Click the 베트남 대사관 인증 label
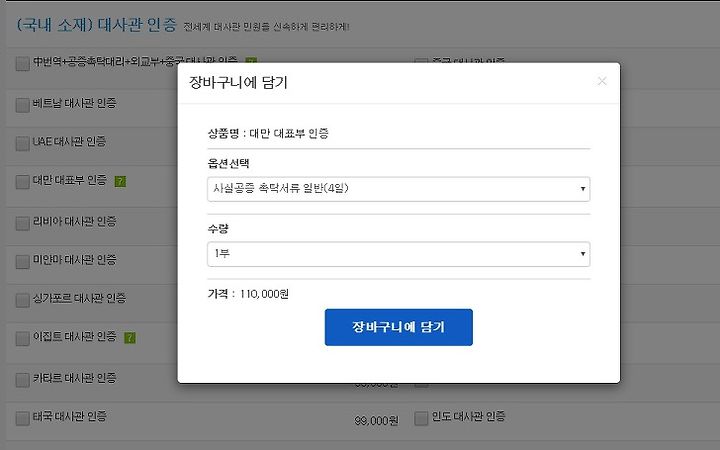This screenshot has height=450, width=720. (x=74, y=103)
